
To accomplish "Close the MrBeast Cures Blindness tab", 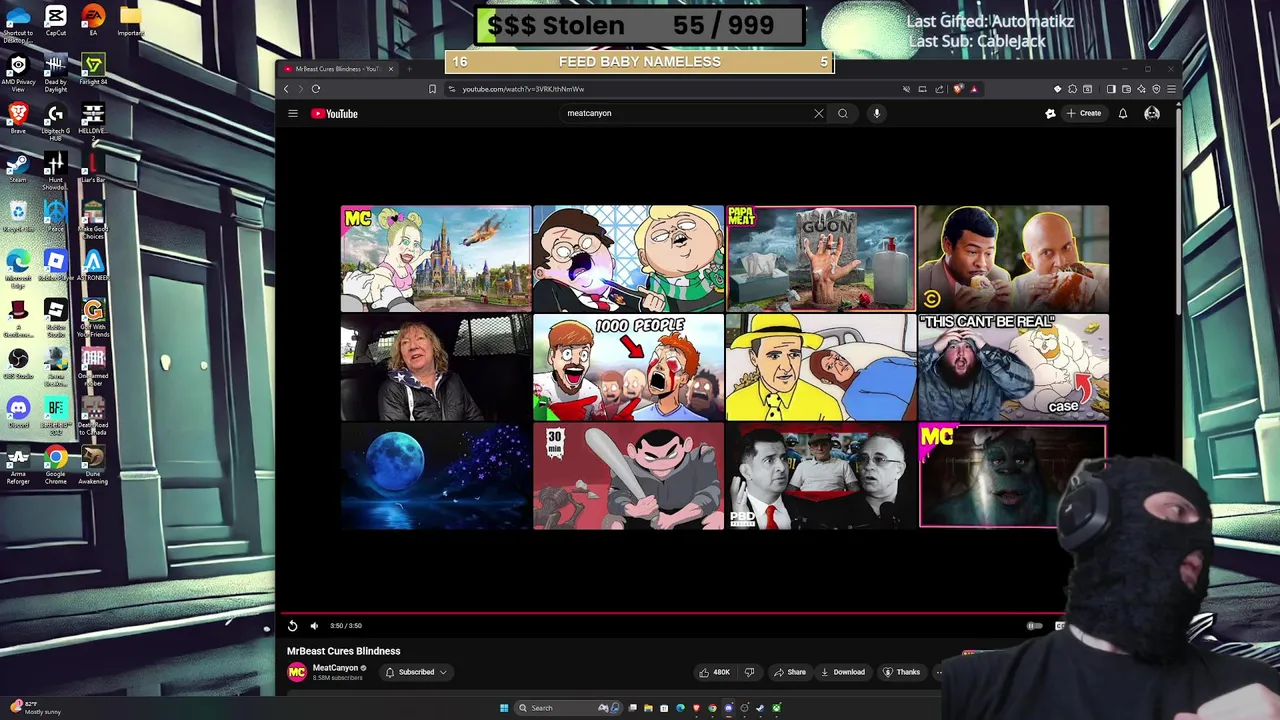I will pos(391,69).
